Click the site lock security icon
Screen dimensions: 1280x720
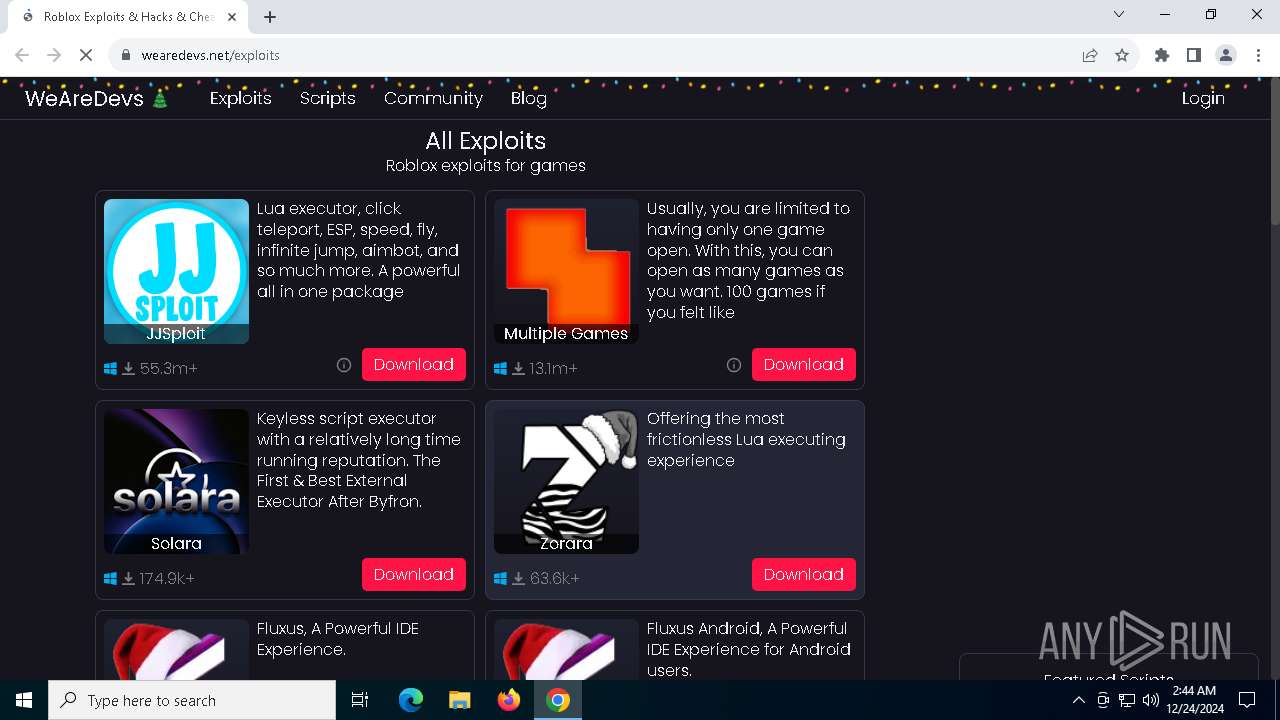[x=126, y=55]
